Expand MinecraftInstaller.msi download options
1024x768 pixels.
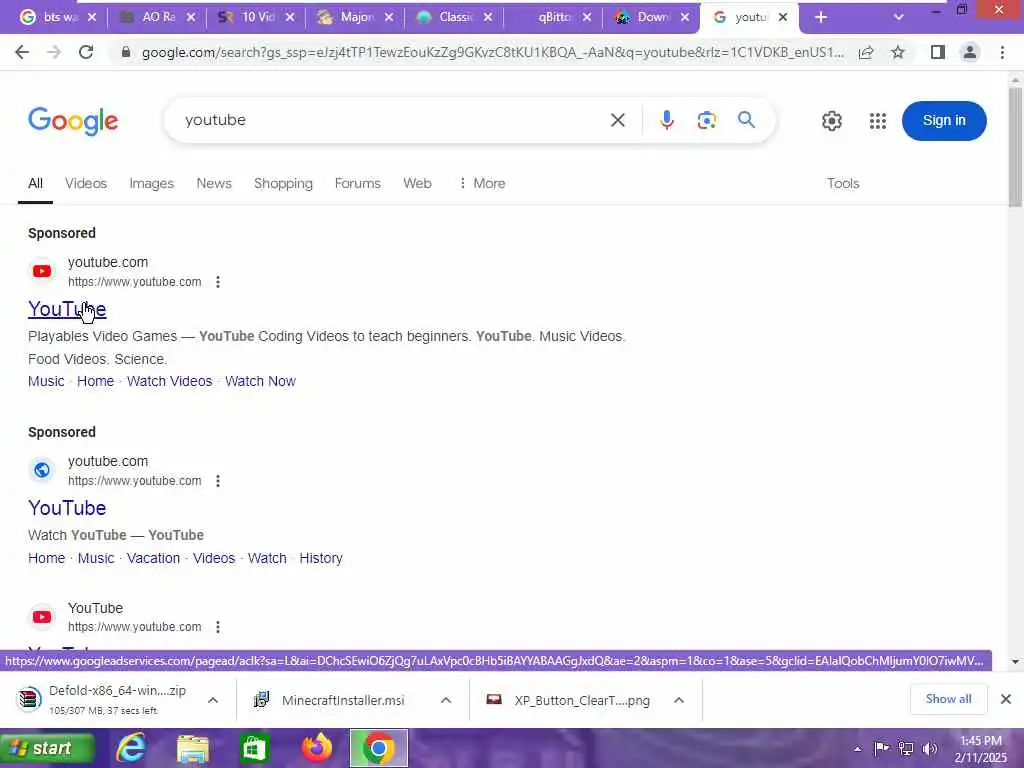pyautogui.click(x=446, y=700)
